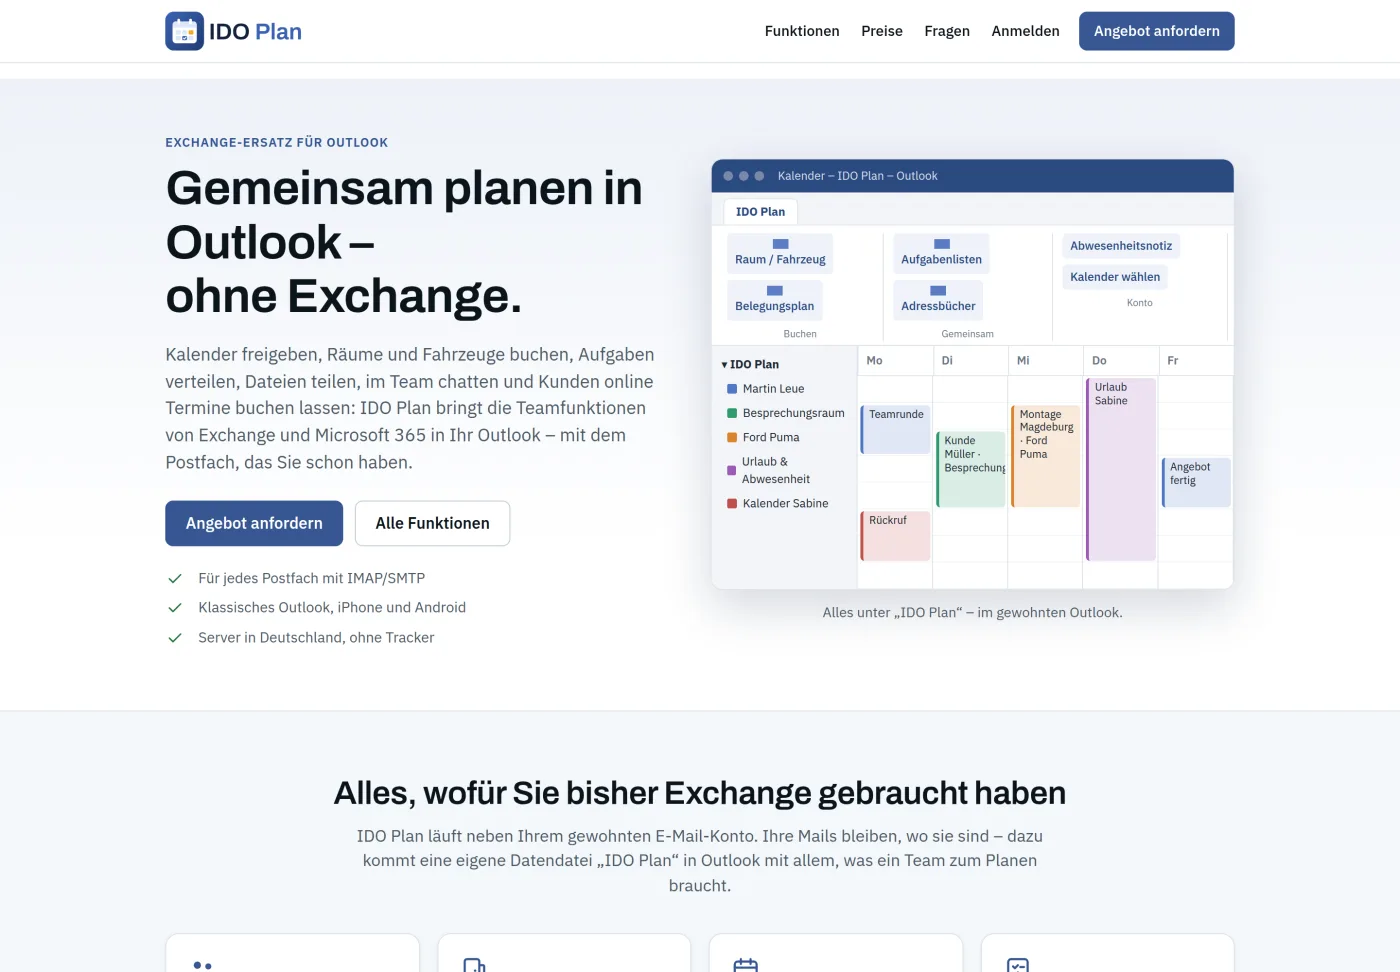Open the Montage Magdeburg Ford Puma appointment

[x=1046, y=456]
